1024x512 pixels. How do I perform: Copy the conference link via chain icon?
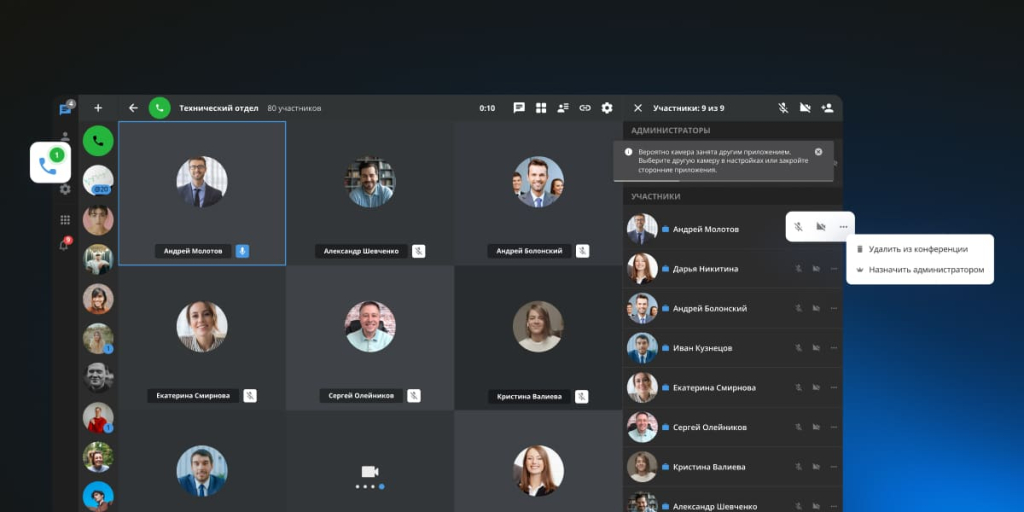pos(585,108)
